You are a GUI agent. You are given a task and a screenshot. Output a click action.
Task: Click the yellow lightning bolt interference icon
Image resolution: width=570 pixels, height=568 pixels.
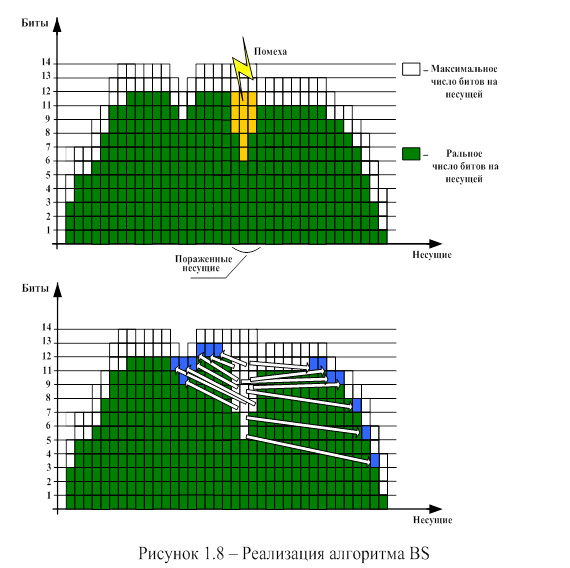coord(243,68)
